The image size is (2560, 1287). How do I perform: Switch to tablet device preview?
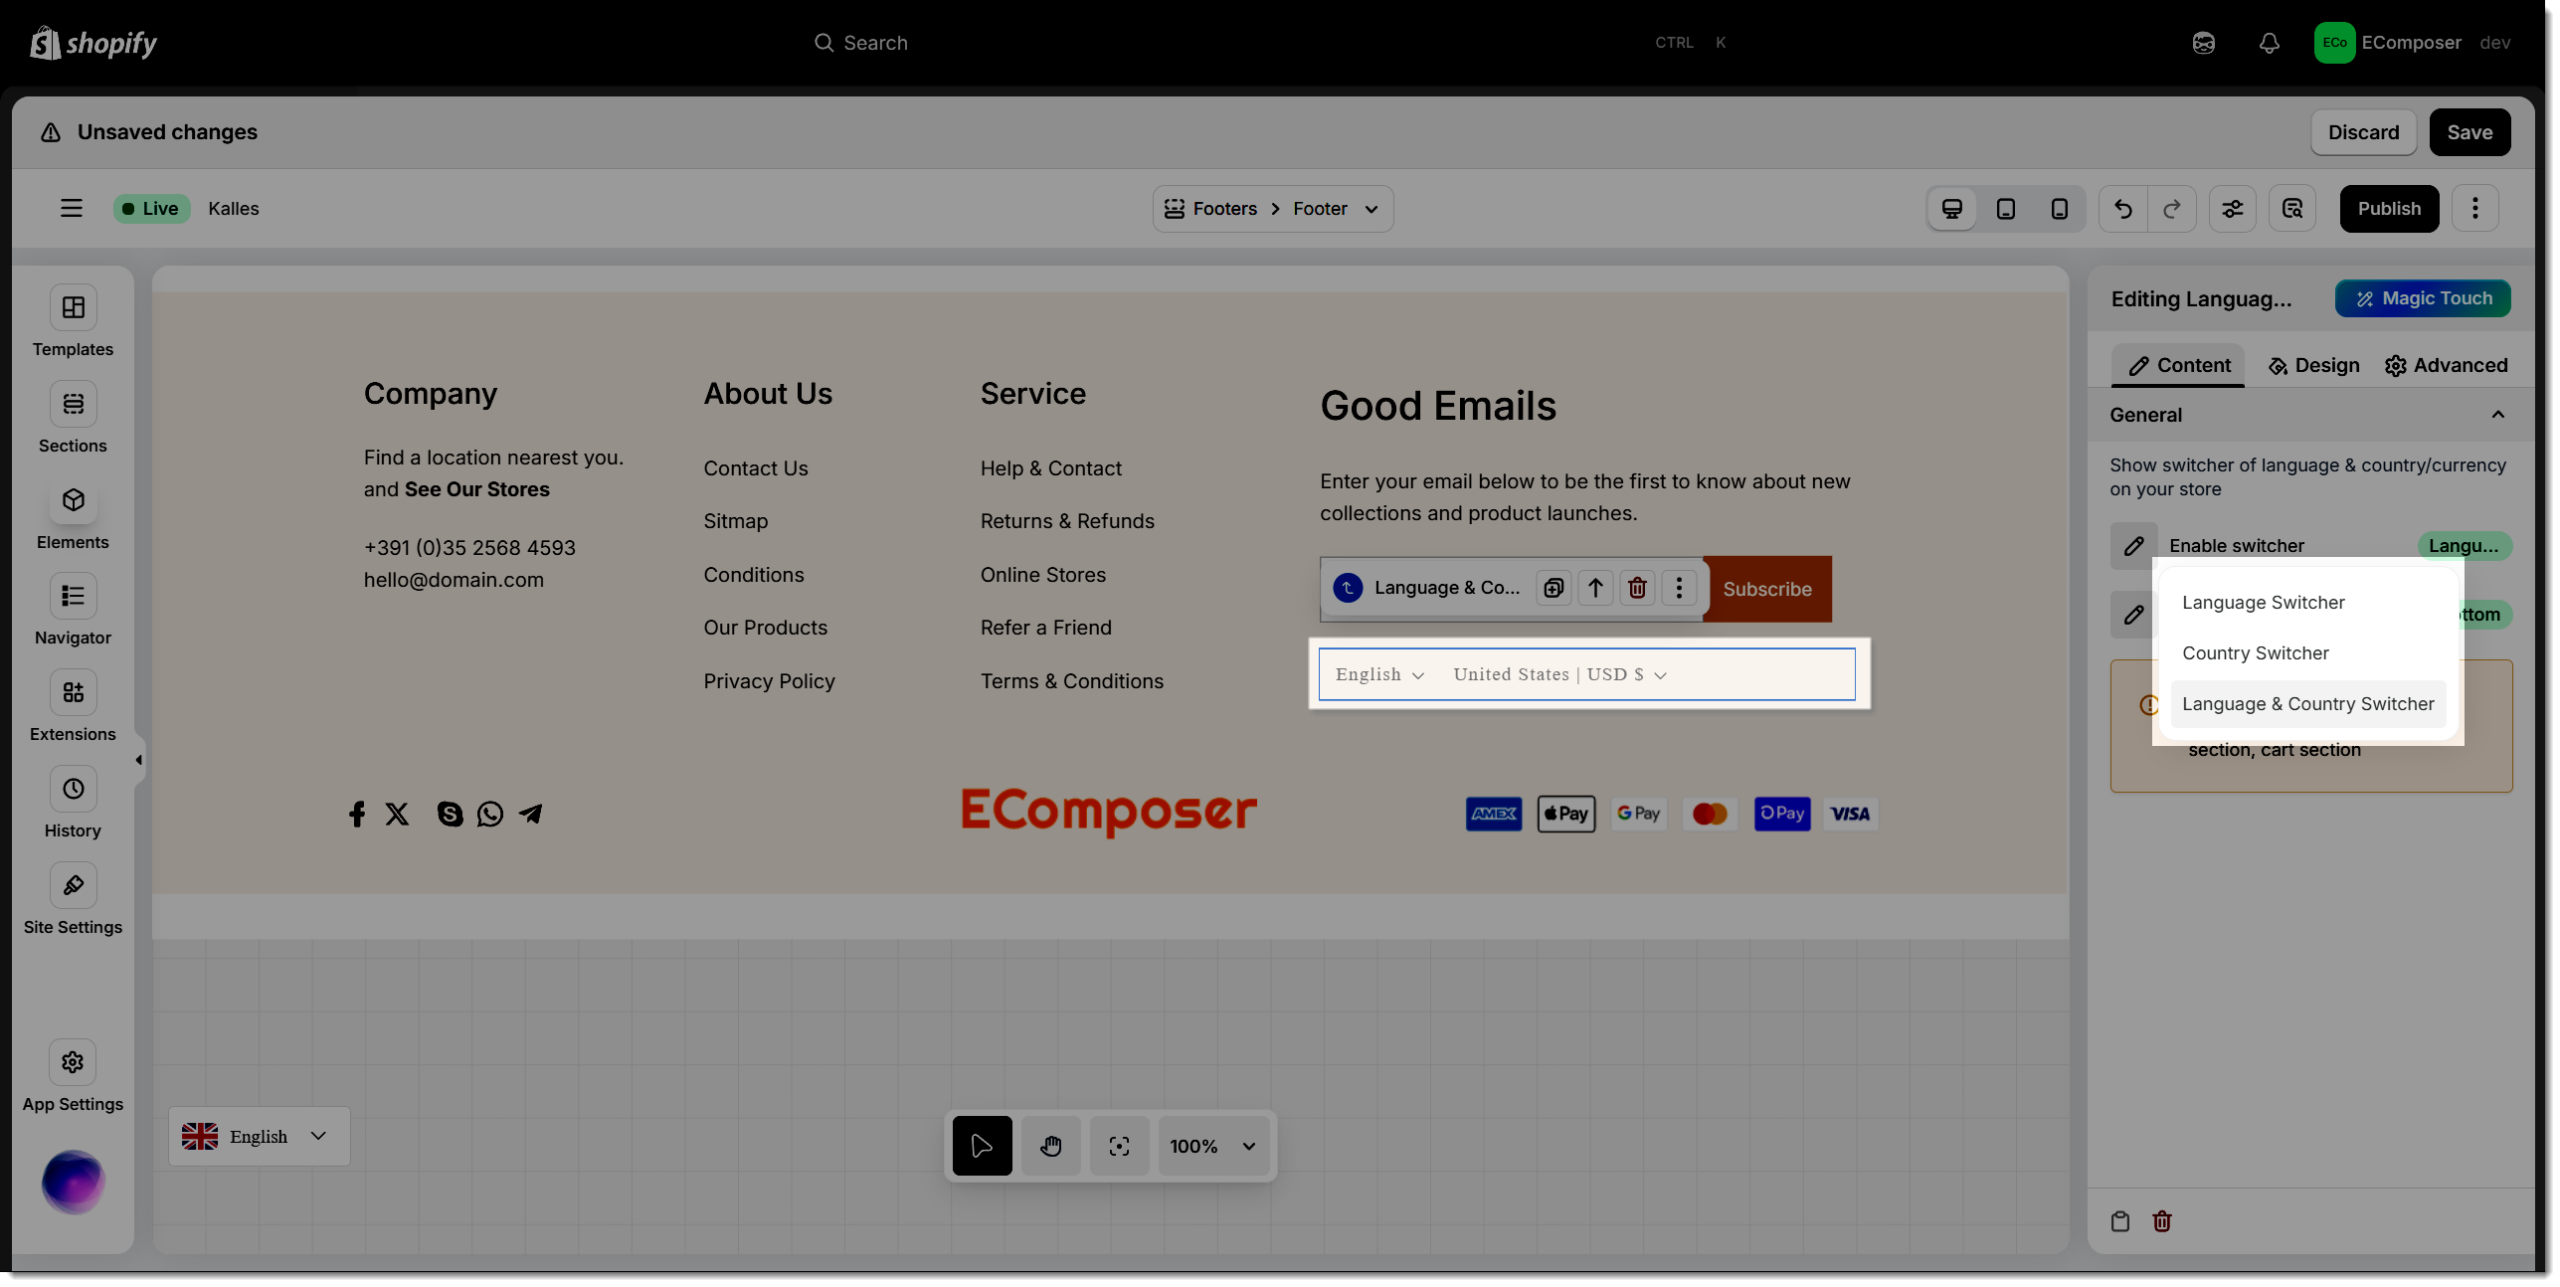click(x=2005, y=209)
